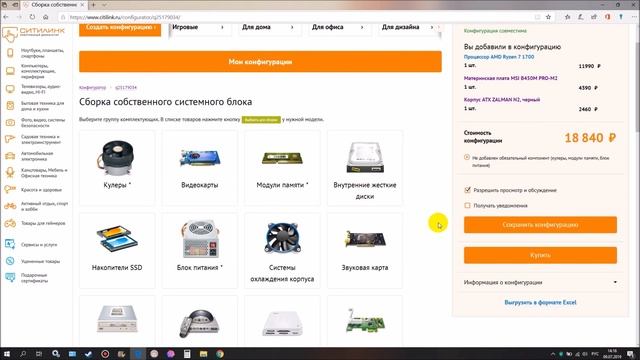Open Мои конфигурации
Image resolution: width=640 pixels, height=360 pixels.
point(260,62)
